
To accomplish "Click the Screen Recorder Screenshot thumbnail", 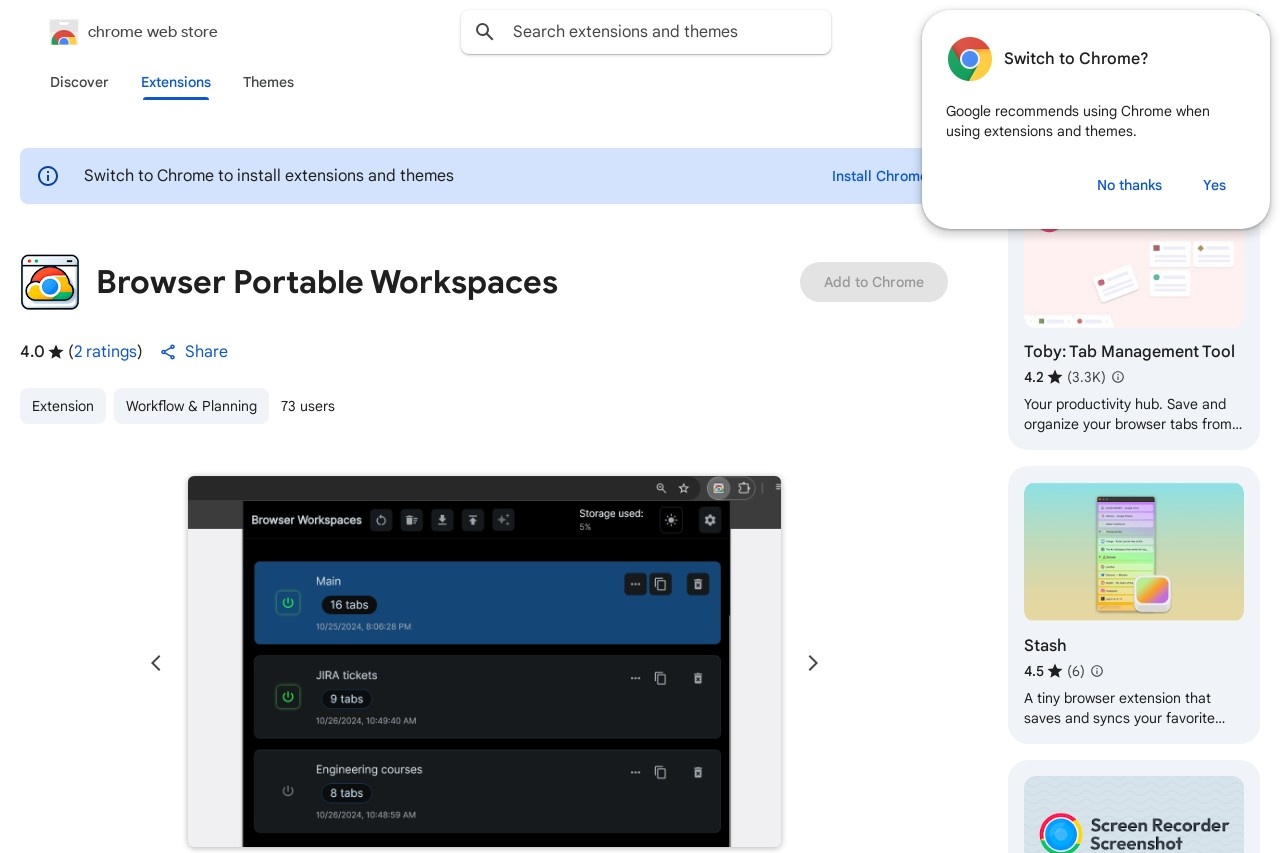I will tap(1134, 814).
